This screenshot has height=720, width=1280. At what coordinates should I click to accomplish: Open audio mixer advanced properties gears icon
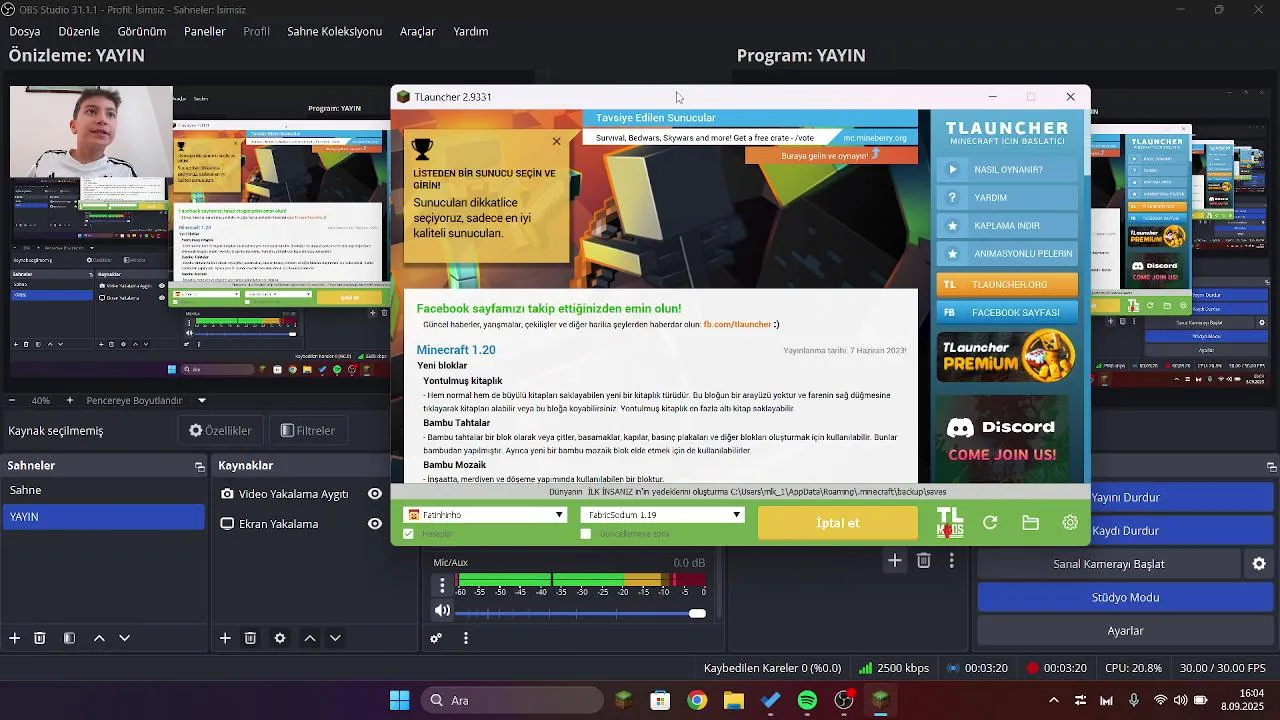[x=436, y=638]
